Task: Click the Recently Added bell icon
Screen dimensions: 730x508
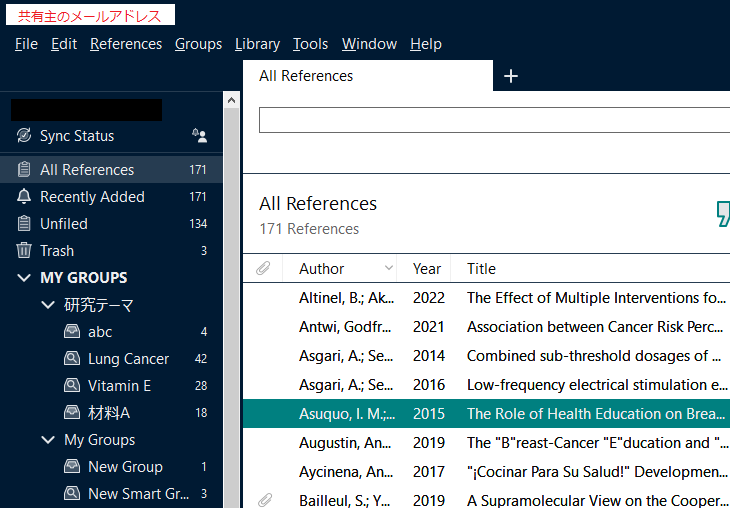Action: click(24, 197)
